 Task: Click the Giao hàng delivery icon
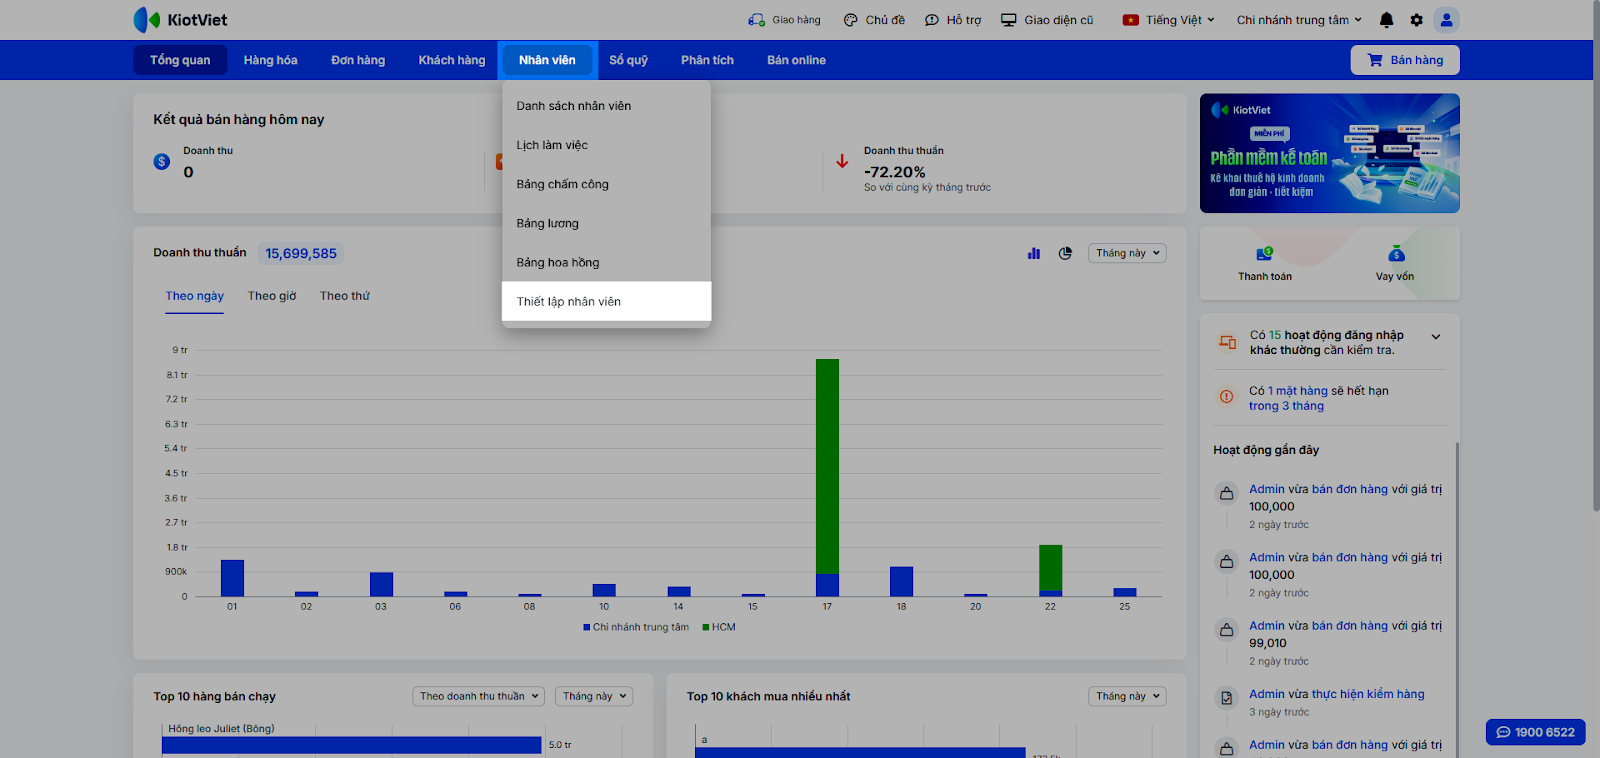click(756, 20)
